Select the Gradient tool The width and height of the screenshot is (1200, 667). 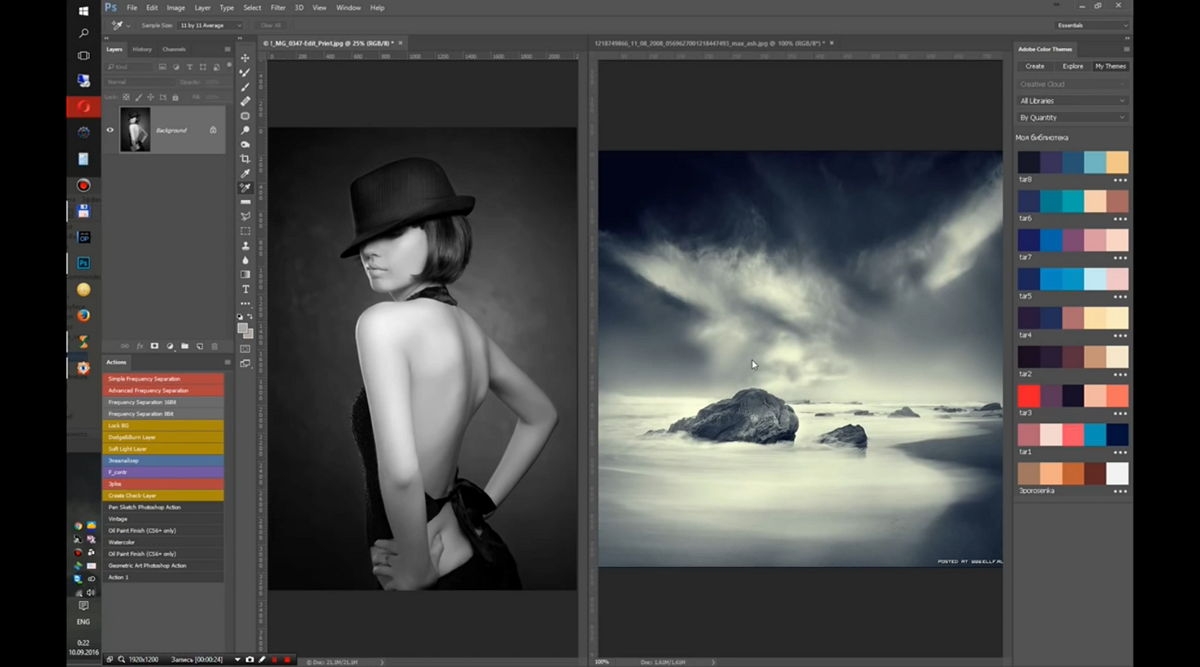tap(245, 274)
